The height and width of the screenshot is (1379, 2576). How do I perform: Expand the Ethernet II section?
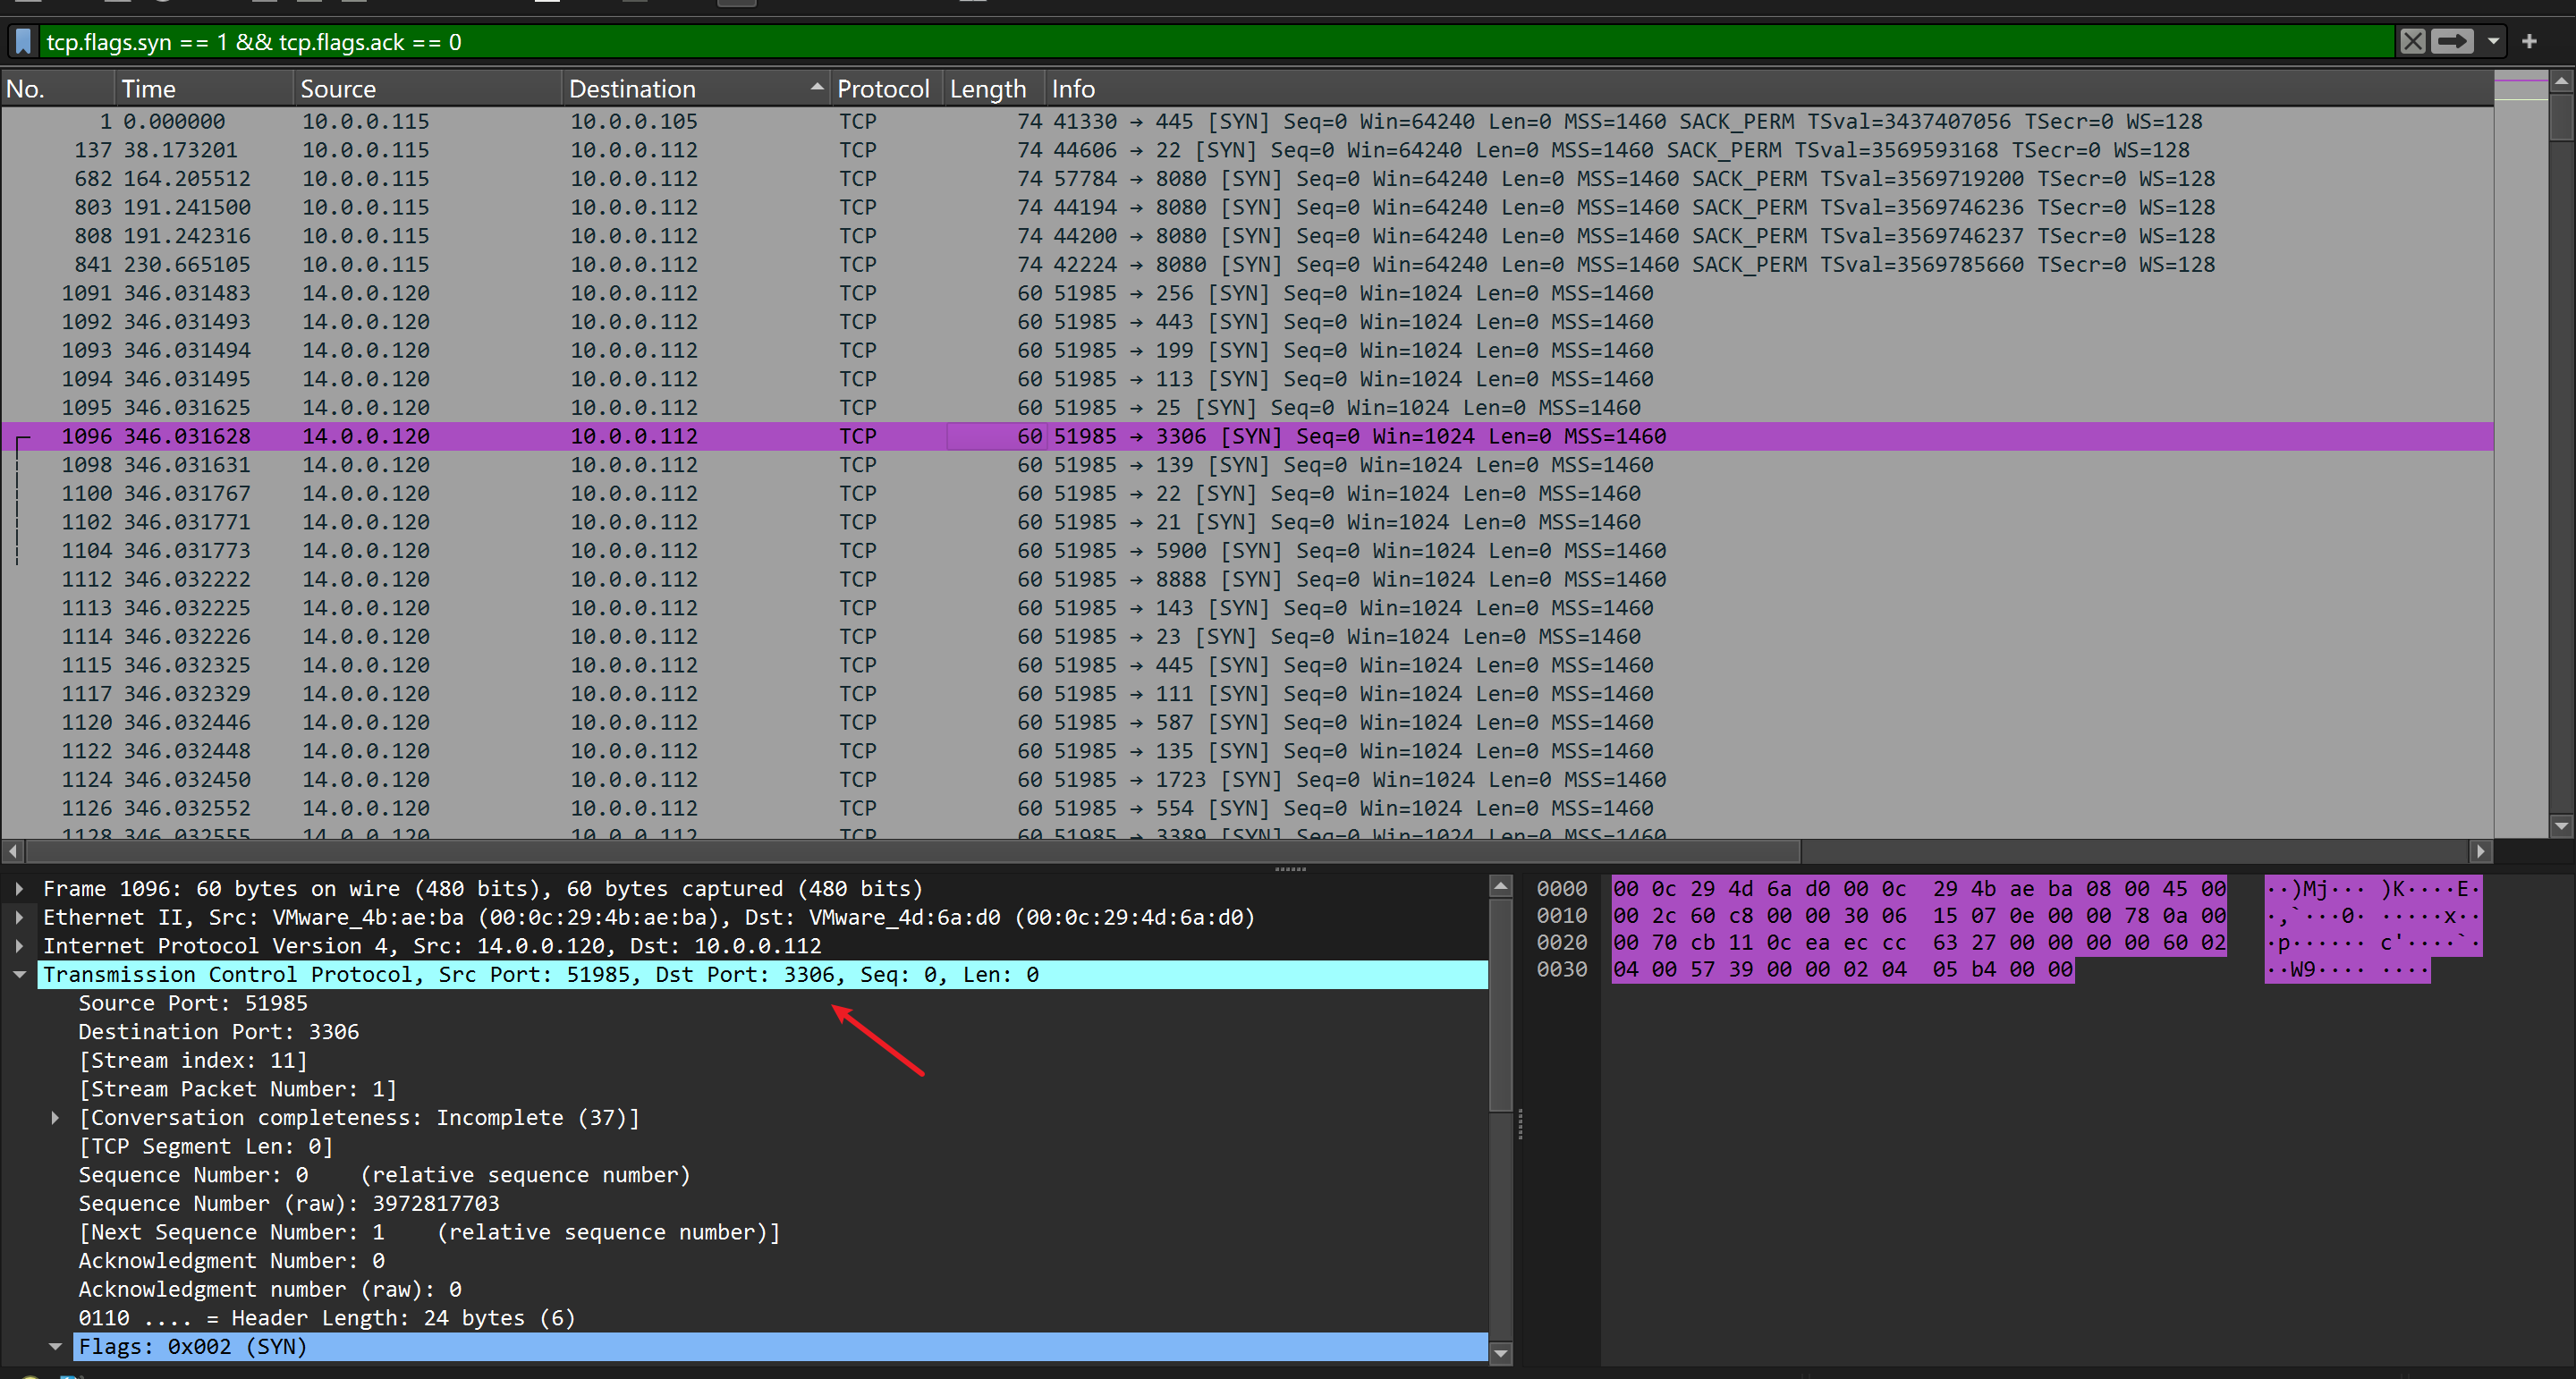19,917
